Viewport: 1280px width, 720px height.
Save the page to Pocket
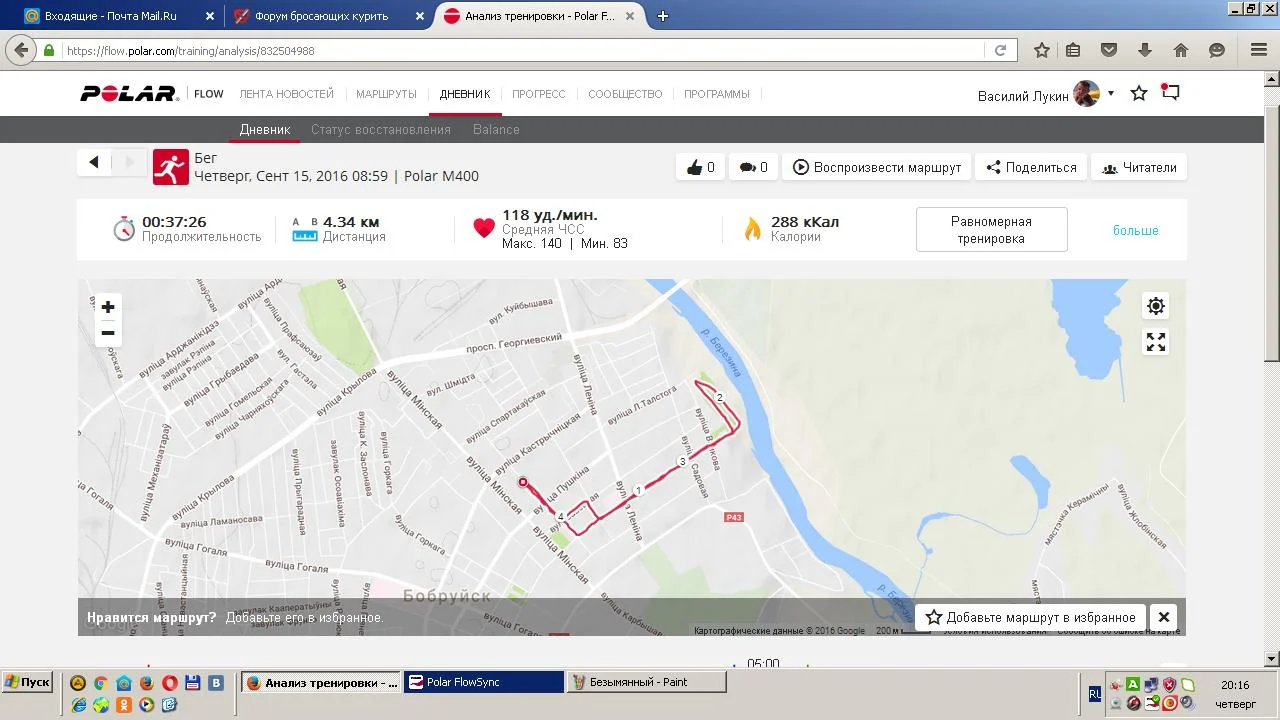point(1109,50)
